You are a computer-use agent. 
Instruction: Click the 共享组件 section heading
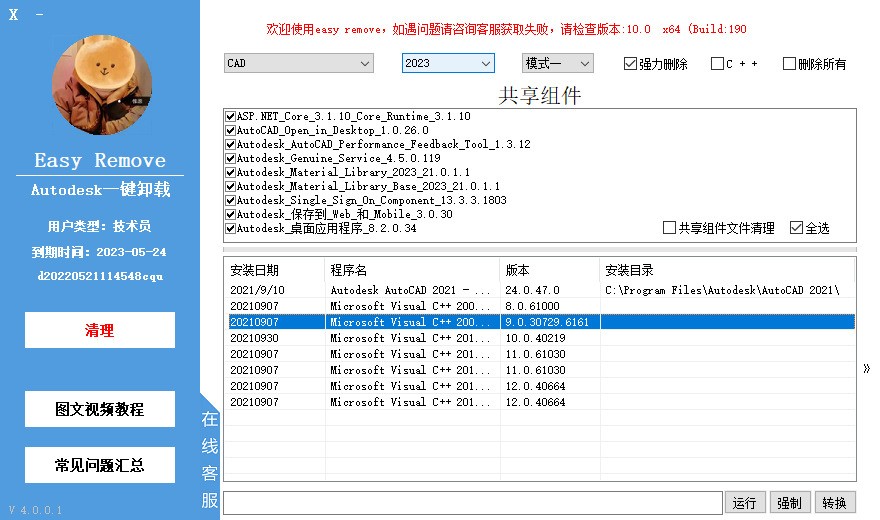click(539, 95)
